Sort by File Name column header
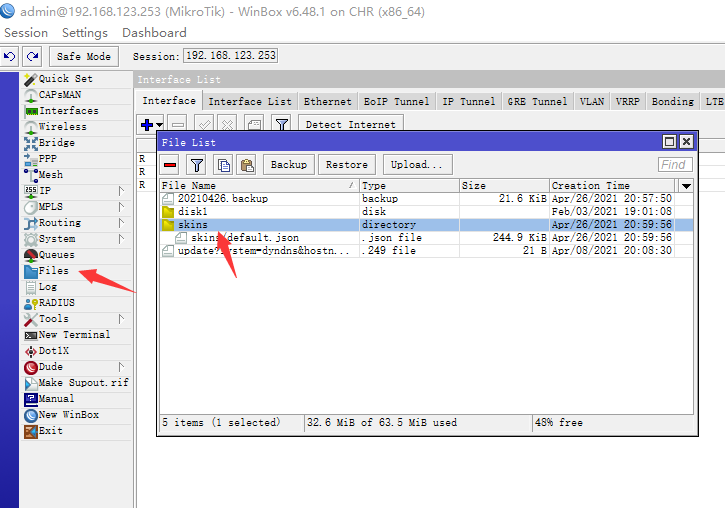 (x=259, y=185)
